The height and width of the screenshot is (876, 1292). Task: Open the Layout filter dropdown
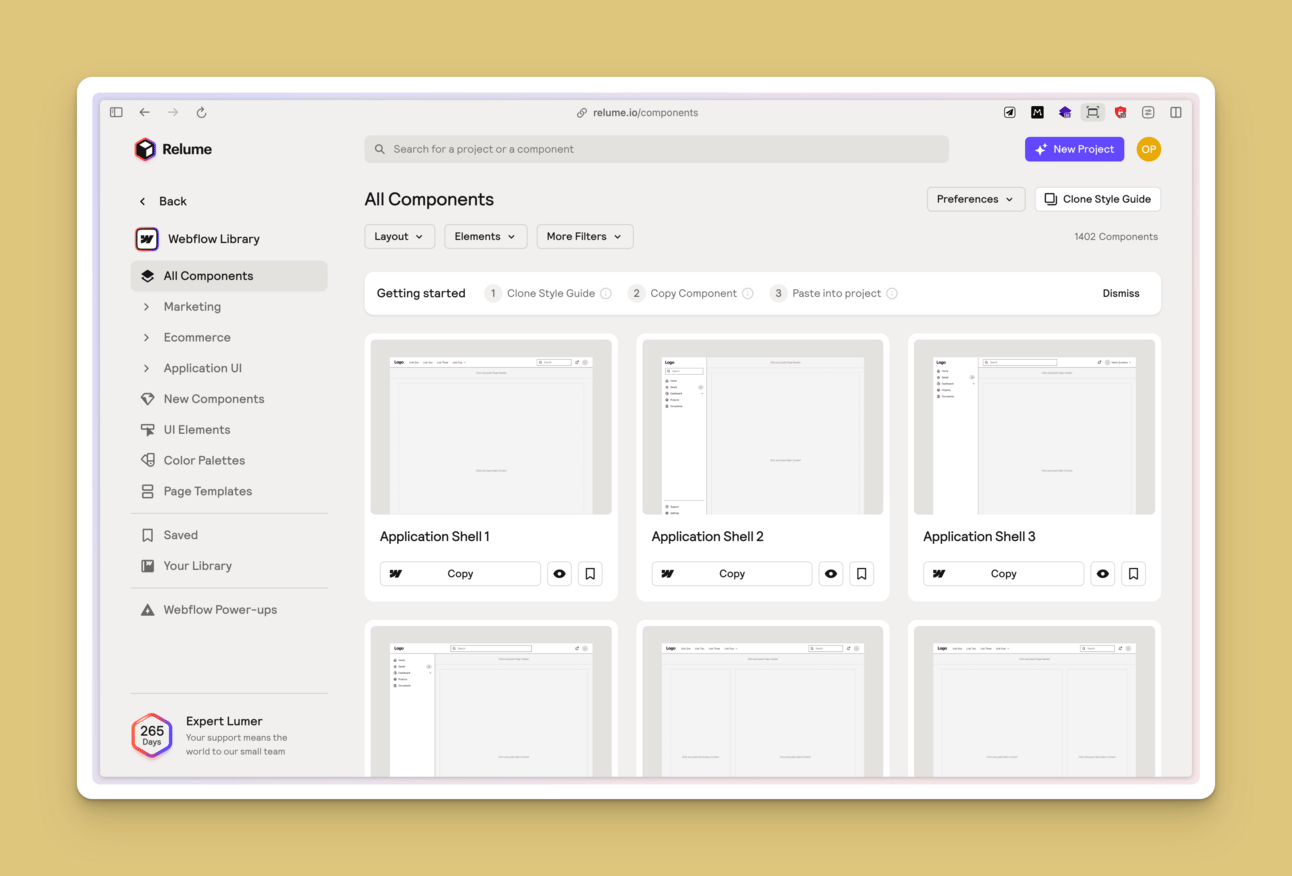pos(399,237)
